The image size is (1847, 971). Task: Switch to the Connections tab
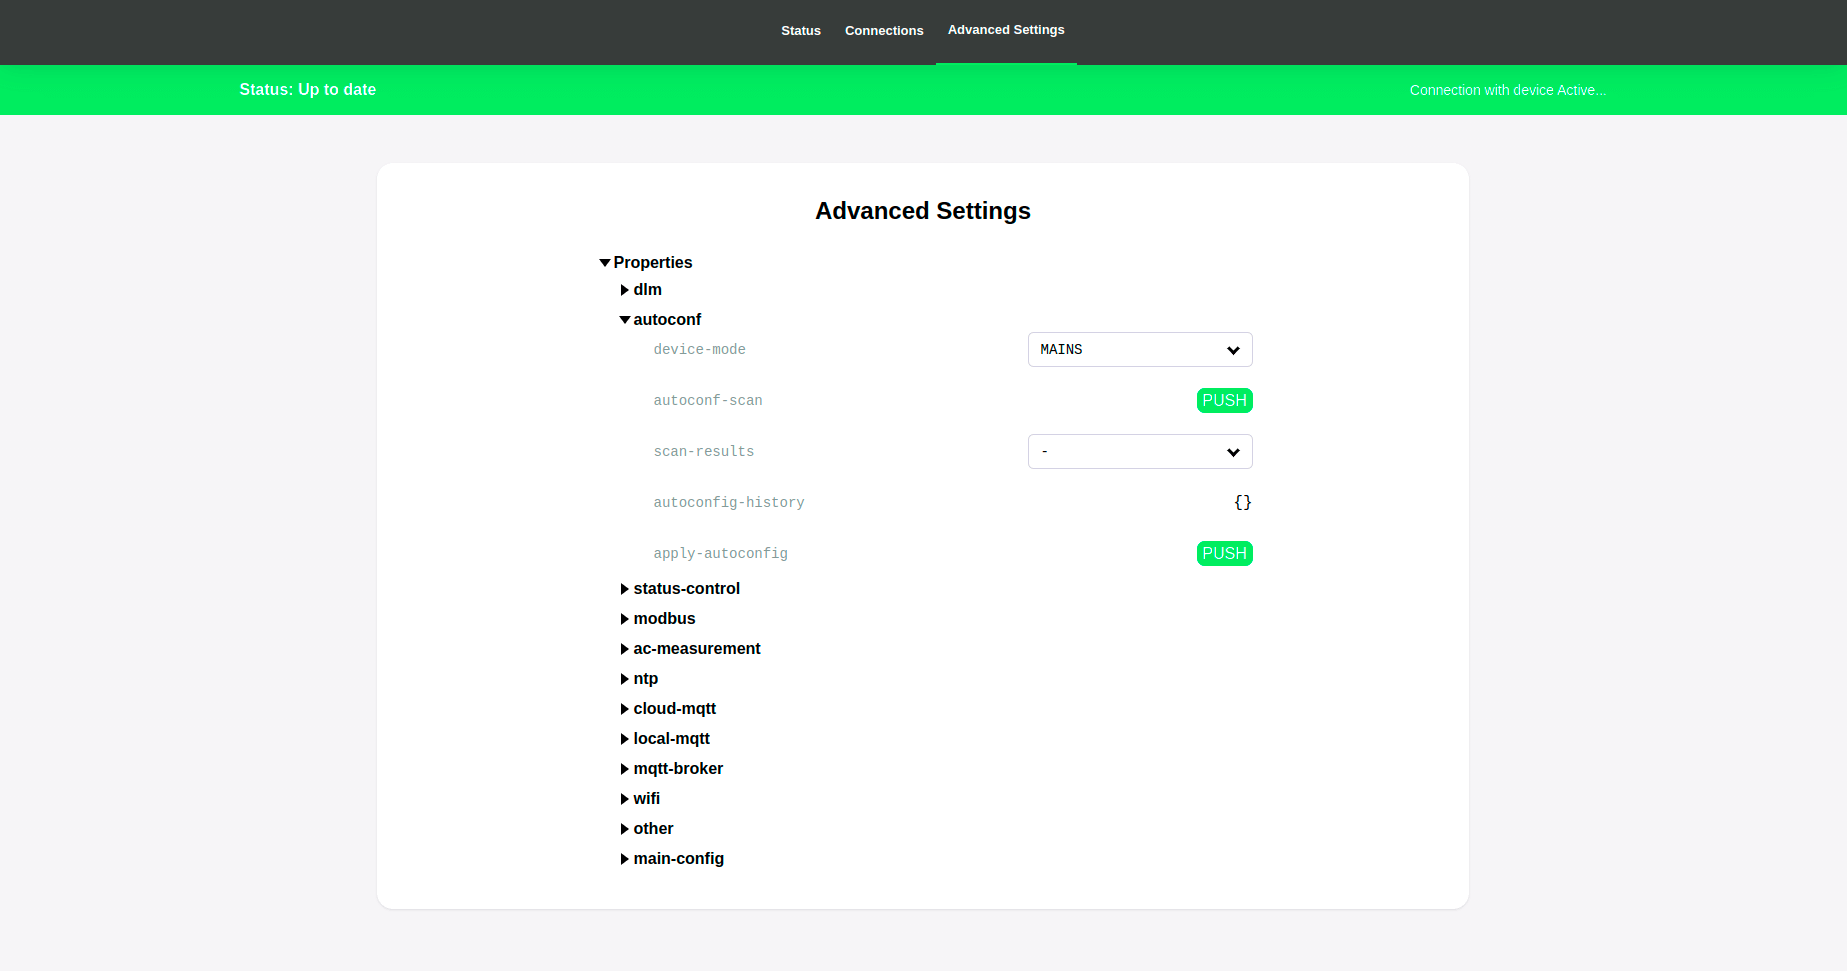884,31
